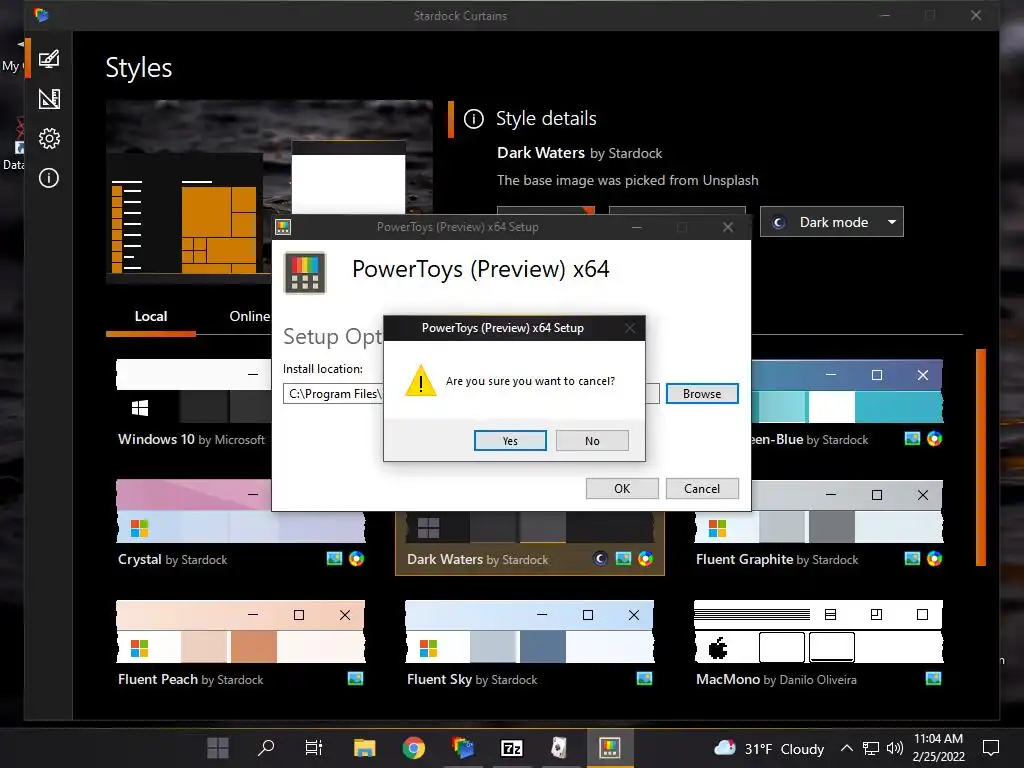Click Cancel in PowerToys setup options
This screenshot has width=1024, height=768.
[x=702, y=488]
